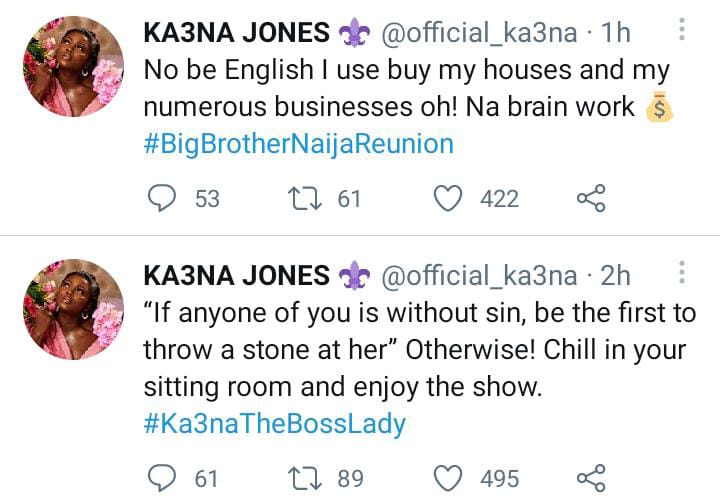Like the tweet with 495 likes

(447, 478)
